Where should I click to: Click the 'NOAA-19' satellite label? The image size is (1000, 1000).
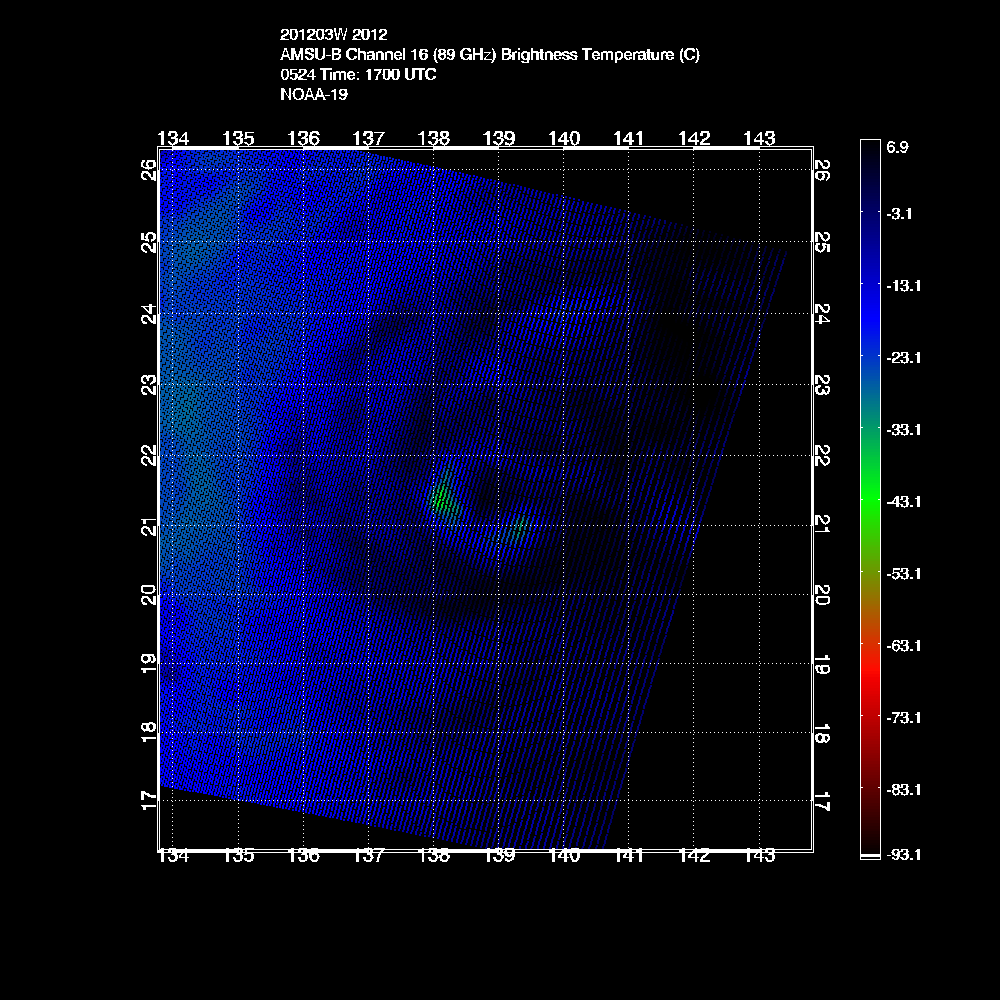(314, 94)
